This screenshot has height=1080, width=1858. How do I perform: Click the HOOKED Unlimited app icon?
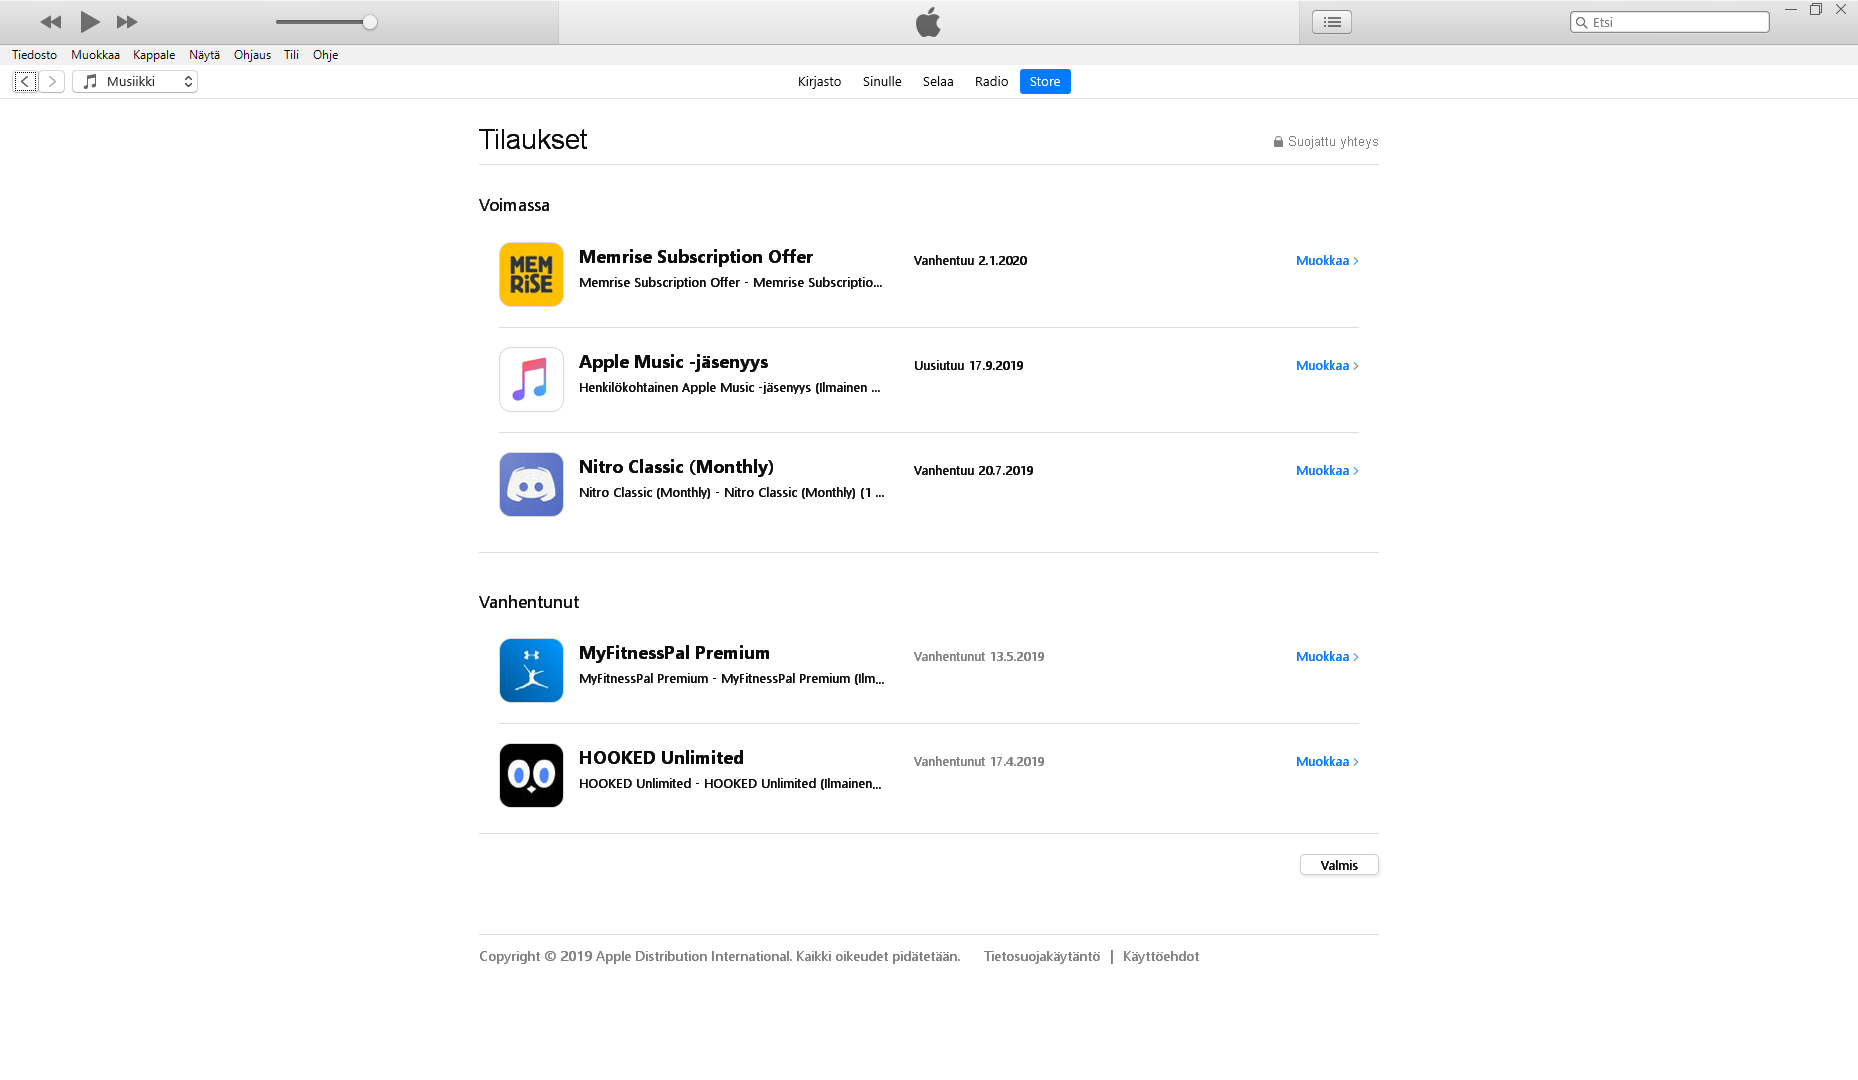(x=531, y=775)
